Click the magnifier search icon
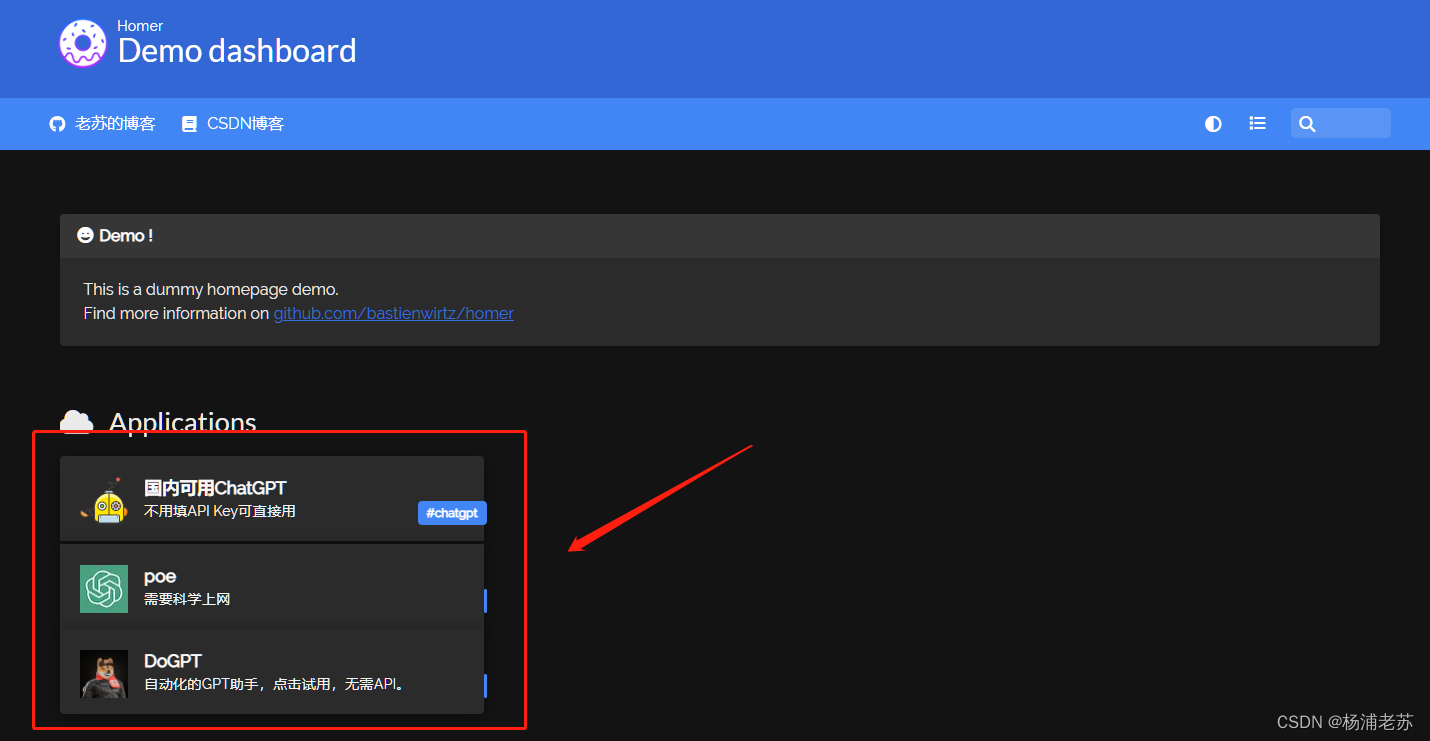Screen dimensions: 1430x741 1306,124
